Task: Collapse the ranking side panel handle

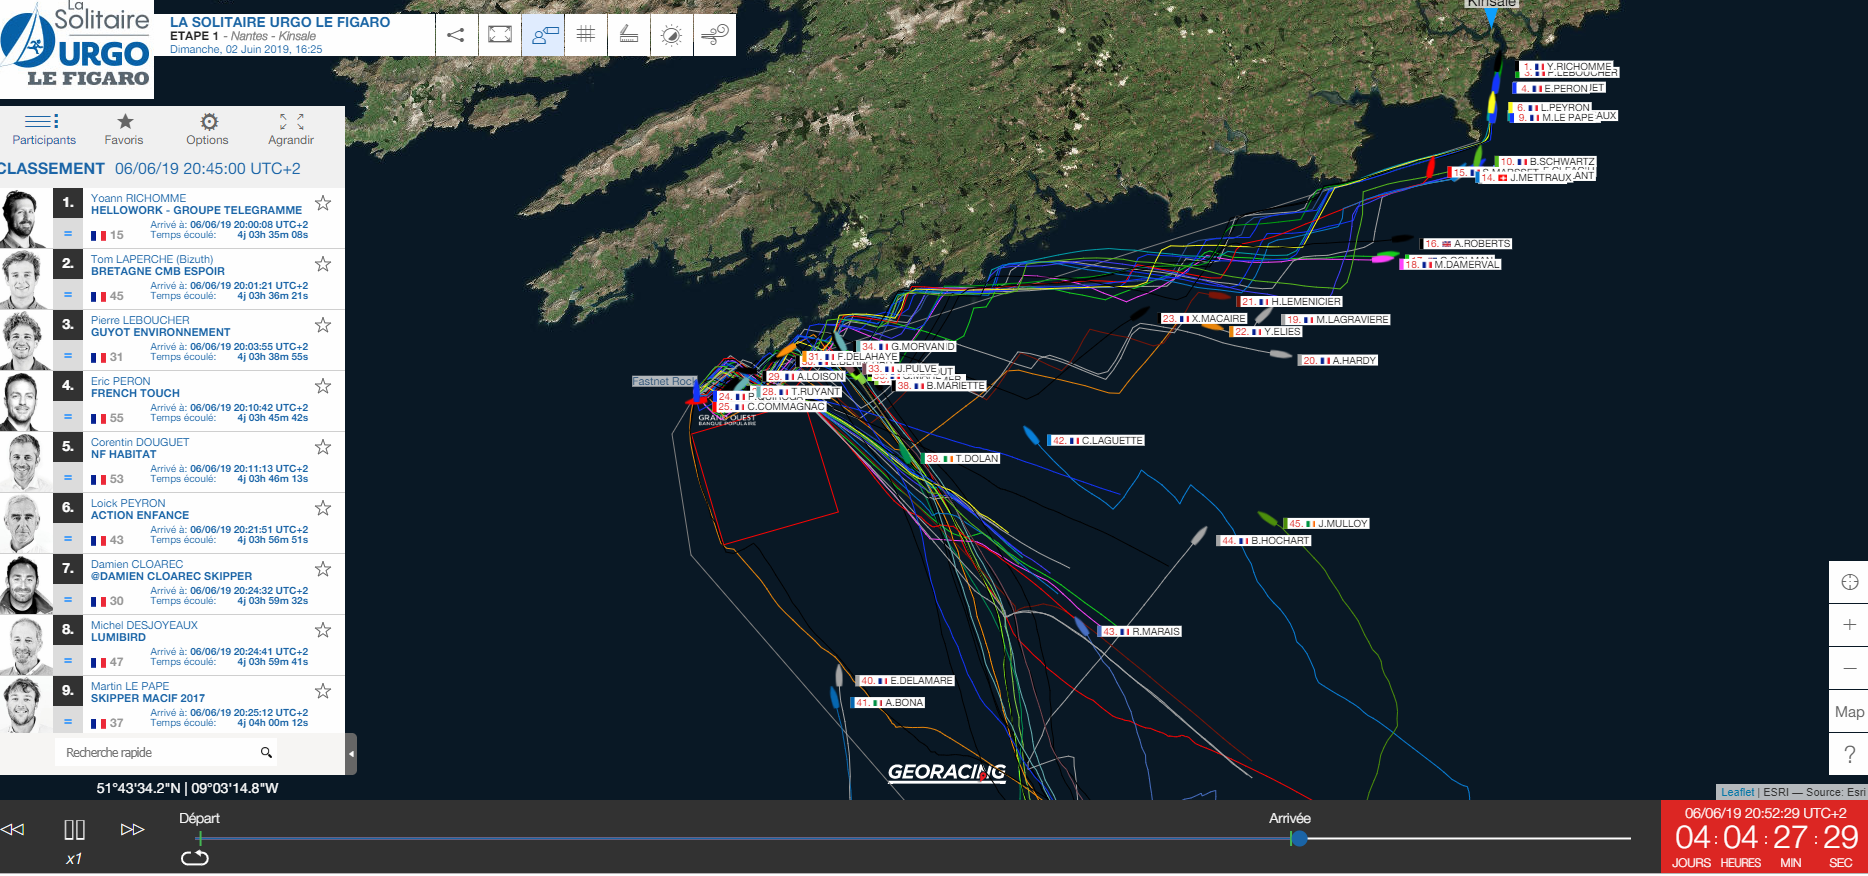Action: coord(351,753)
